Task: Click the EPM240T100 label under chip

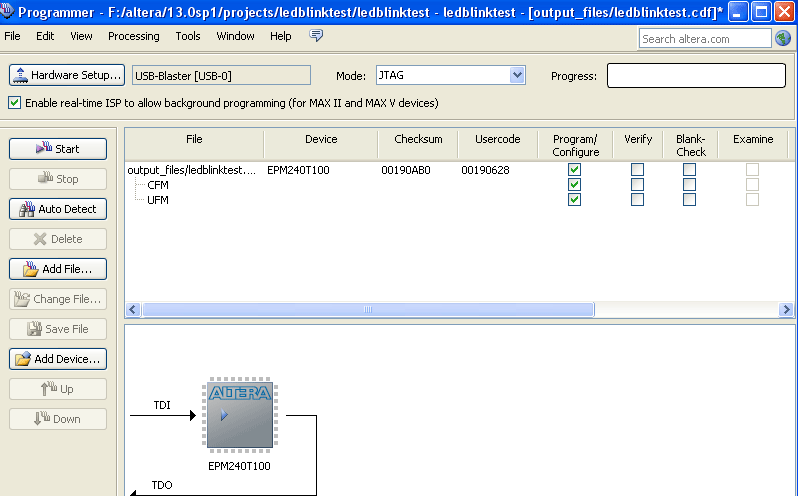Action: click(239, 465)
